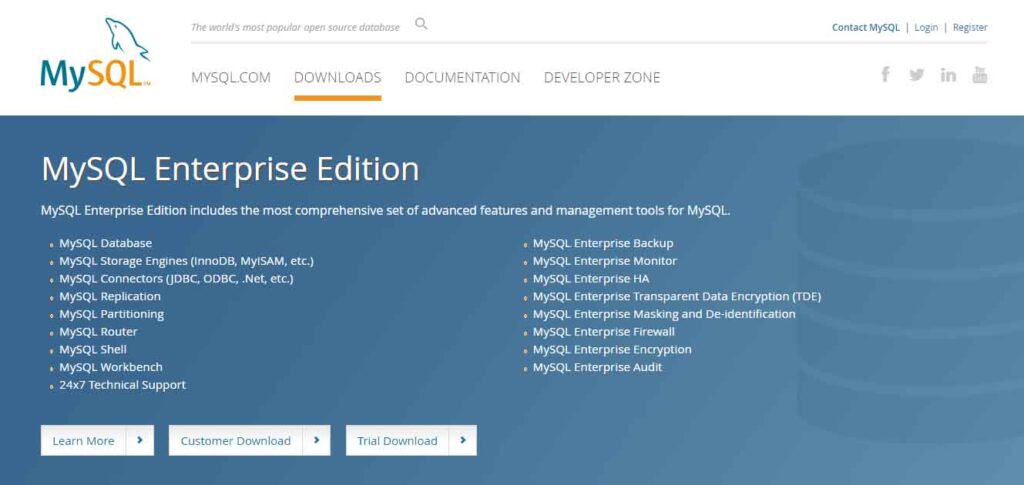The width and height of the screenshot is (1024, 485).
Task: Click the Masking and De-identification item
Action: point(664,314)
